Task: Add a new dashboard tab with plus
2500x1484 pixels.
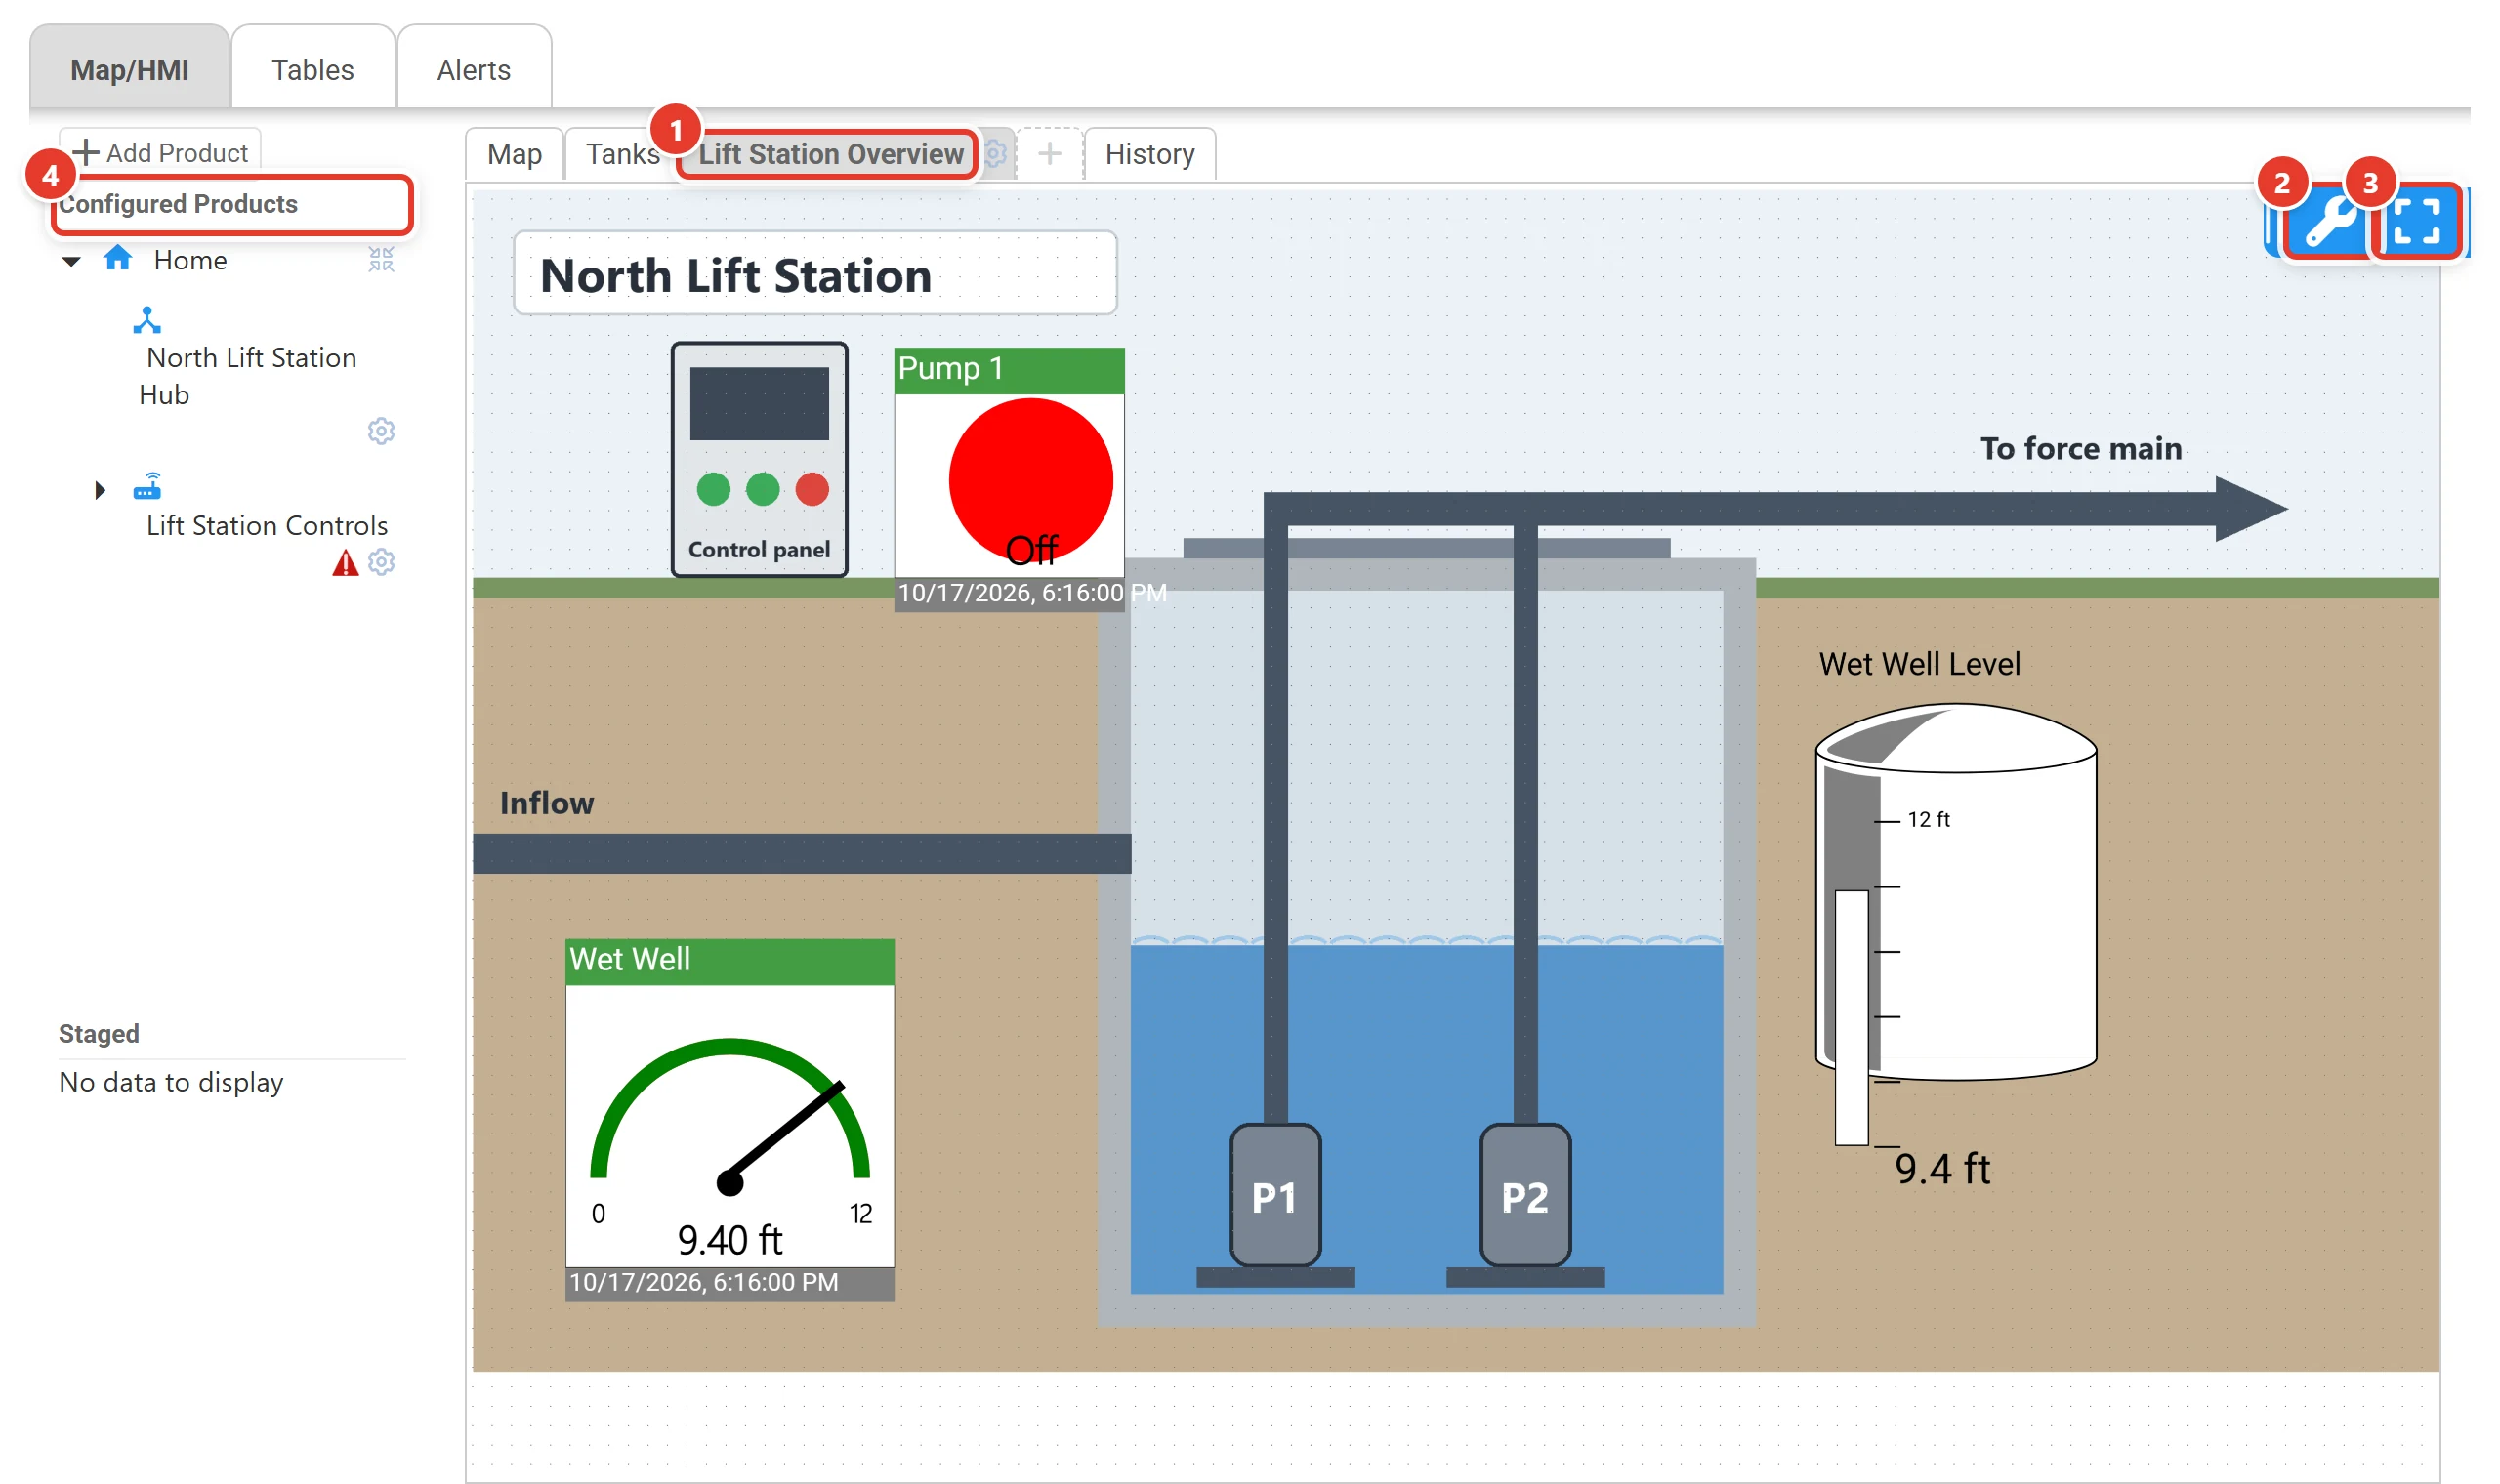Action: 1049,153
